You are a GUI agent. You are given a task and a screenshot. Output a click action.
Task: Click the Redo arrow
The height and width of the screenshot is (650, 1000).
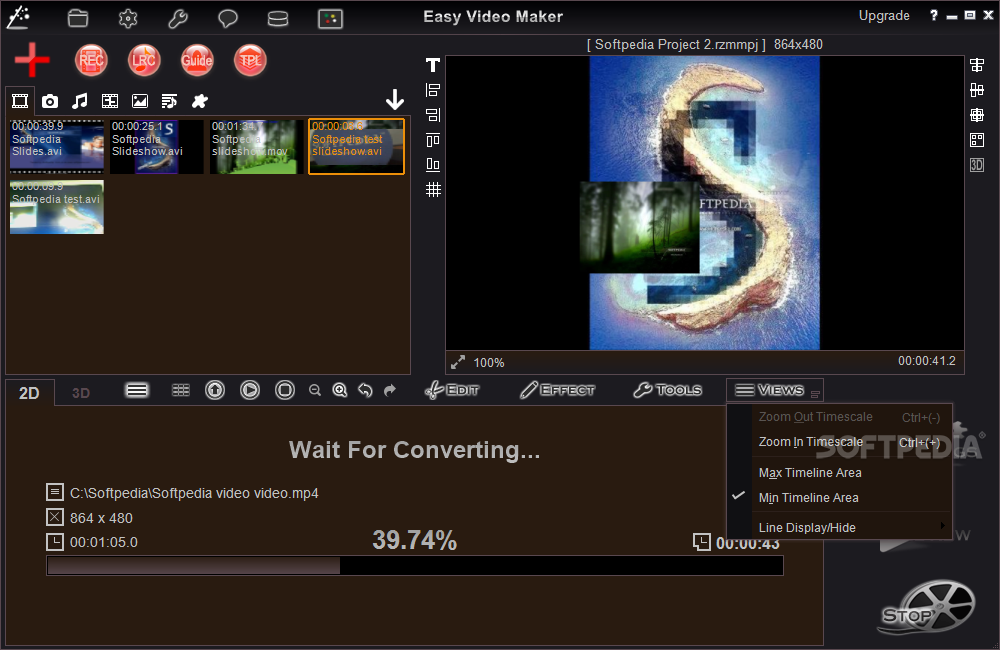(x=390, y=390)
